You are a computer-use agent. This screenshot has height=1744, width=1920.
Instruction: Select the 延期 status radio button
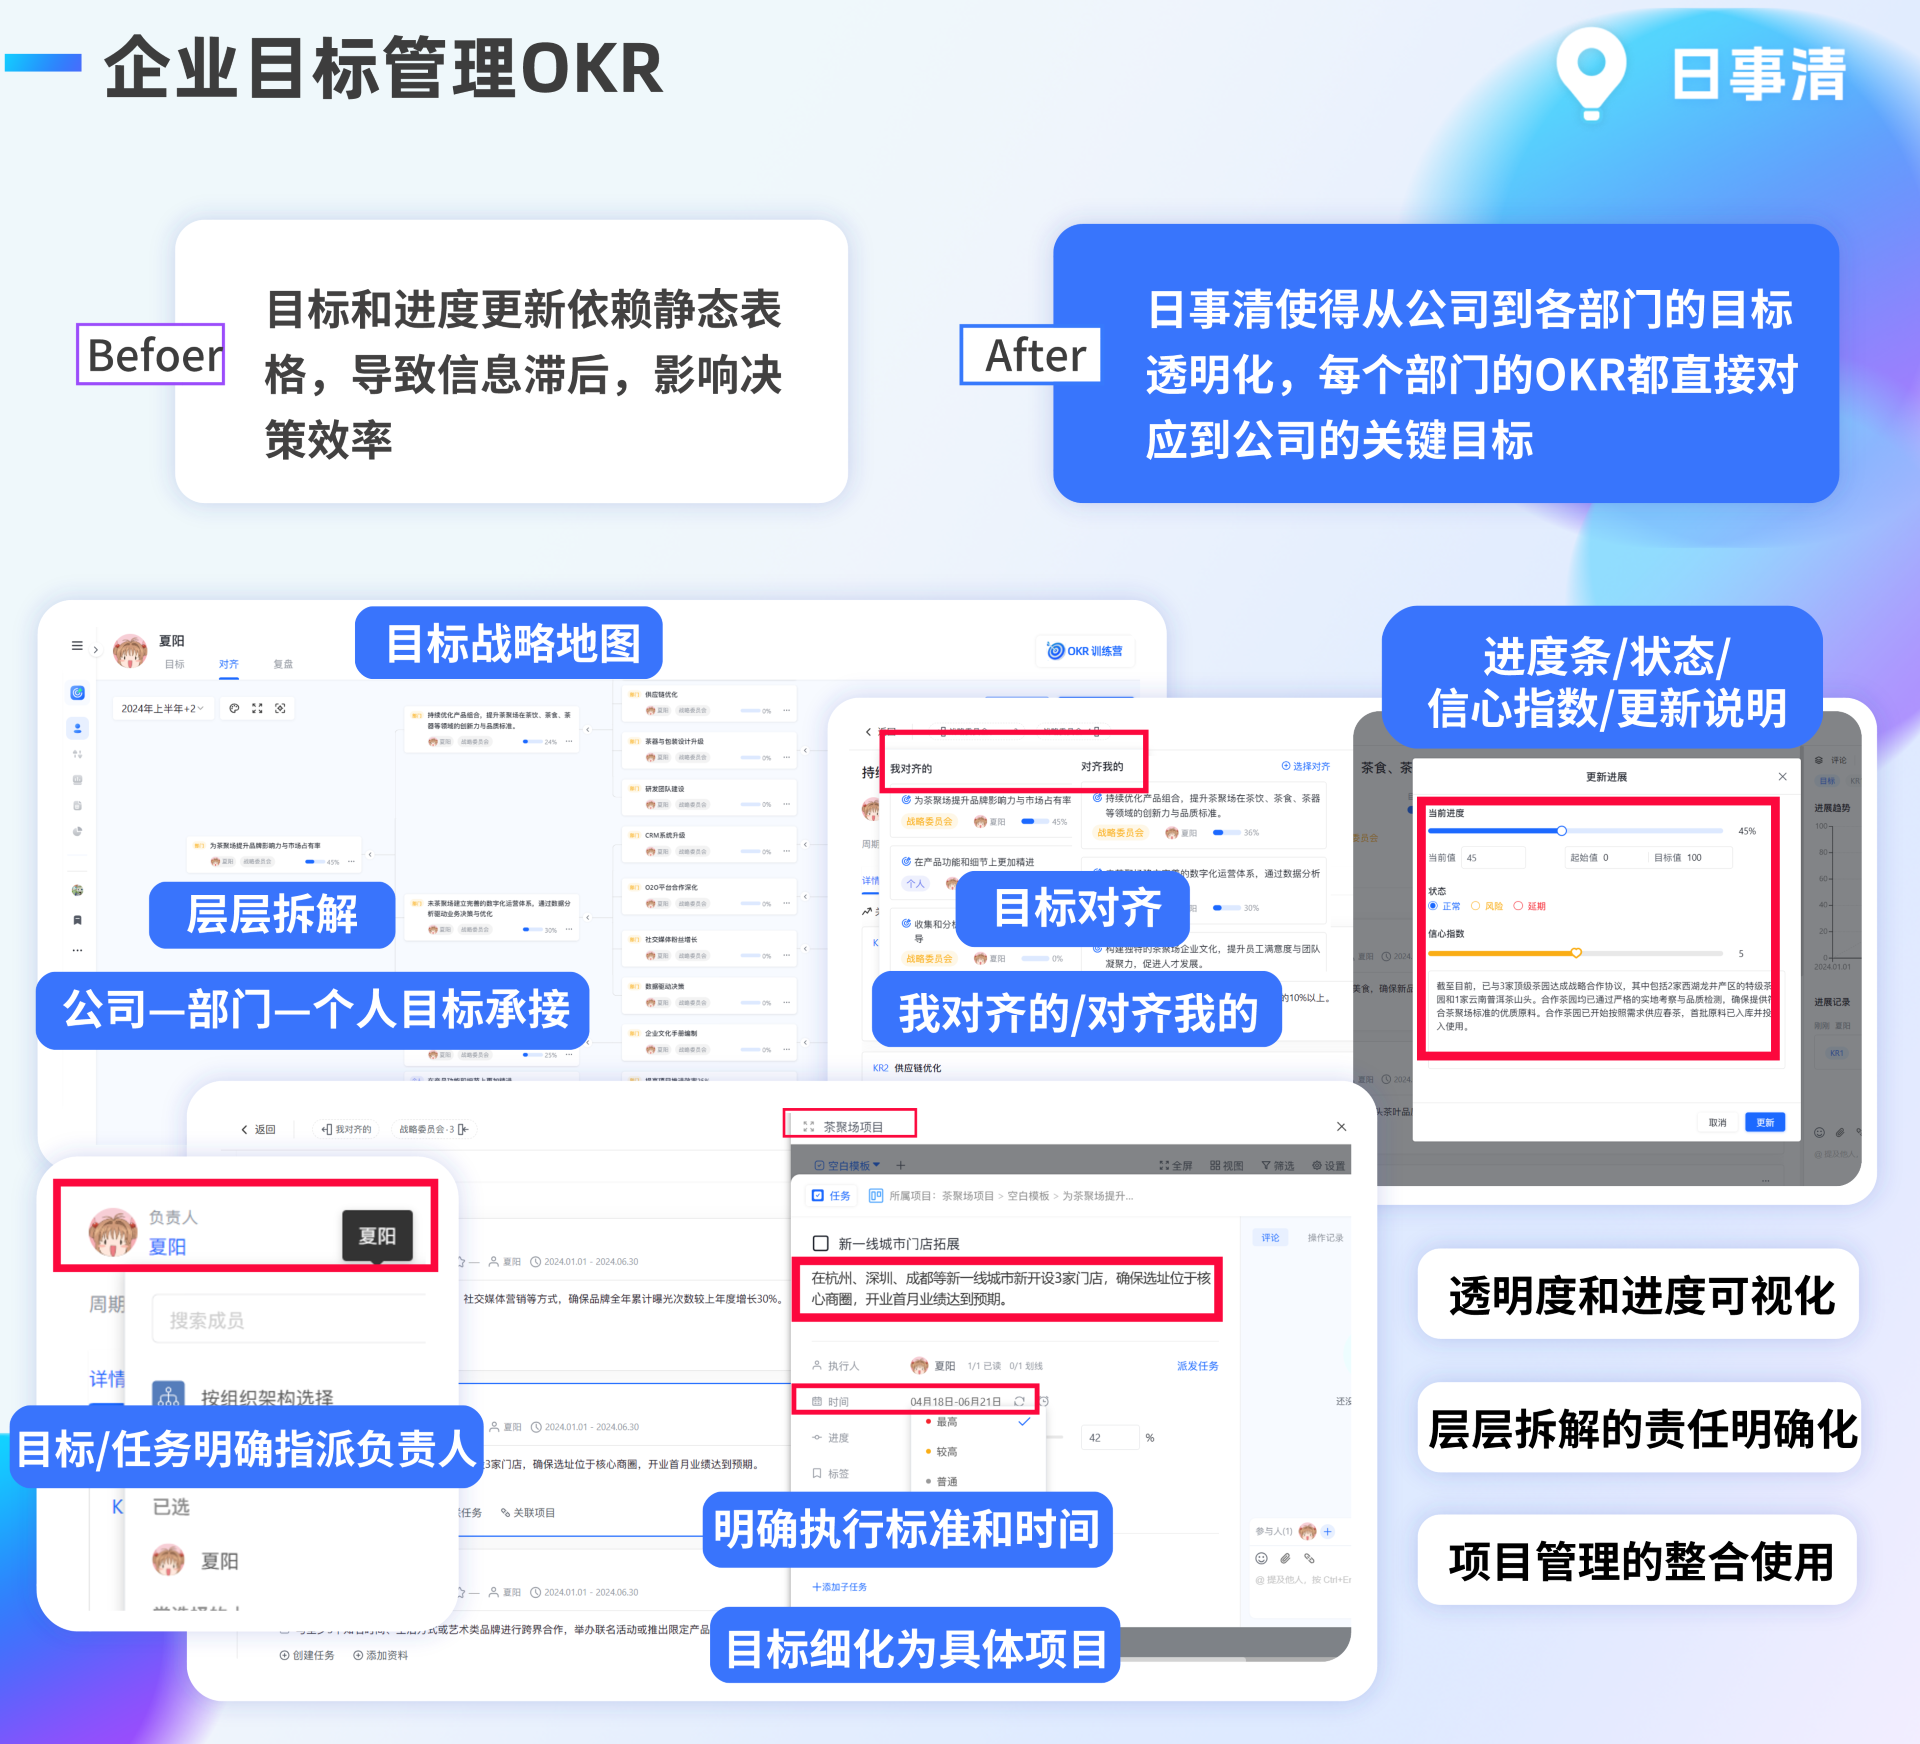[1518, 906]
